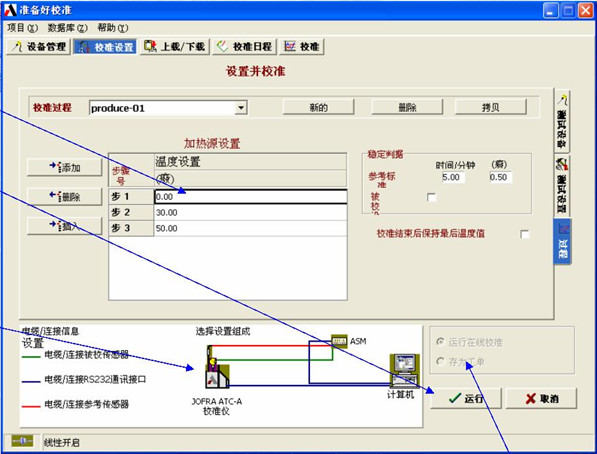Switch to 校准日程 schedule tab
The height and width of the screenshot is (454, 597).
coord(244,47)
